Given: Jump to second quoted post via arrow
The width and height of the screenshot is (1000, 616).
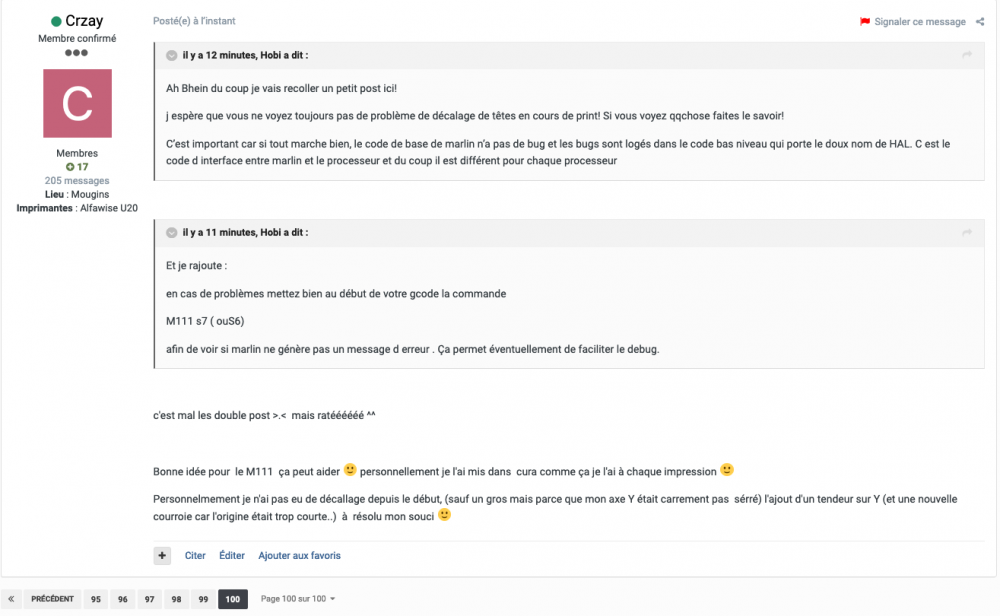Looking at the screenshot, I should 967,232.
